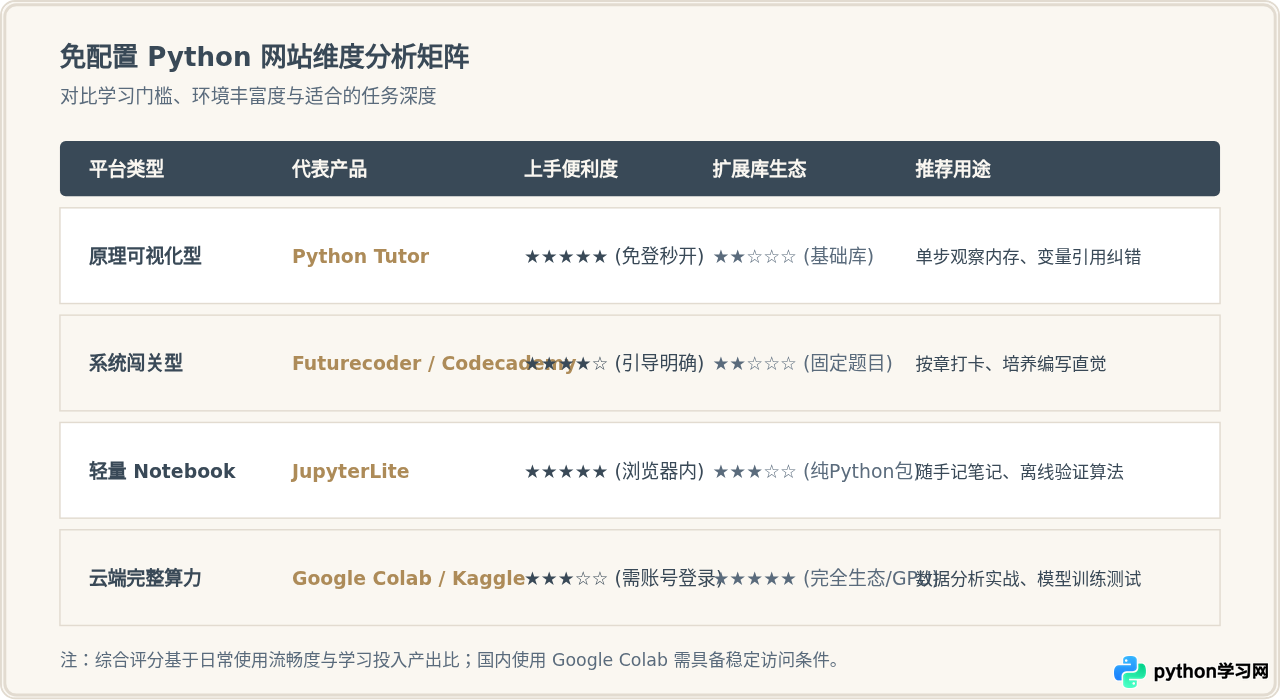The width and height of the screenshot is (1280, 700).
Task: Select the 云端完整算力 row label
Action: click(145, 578)
